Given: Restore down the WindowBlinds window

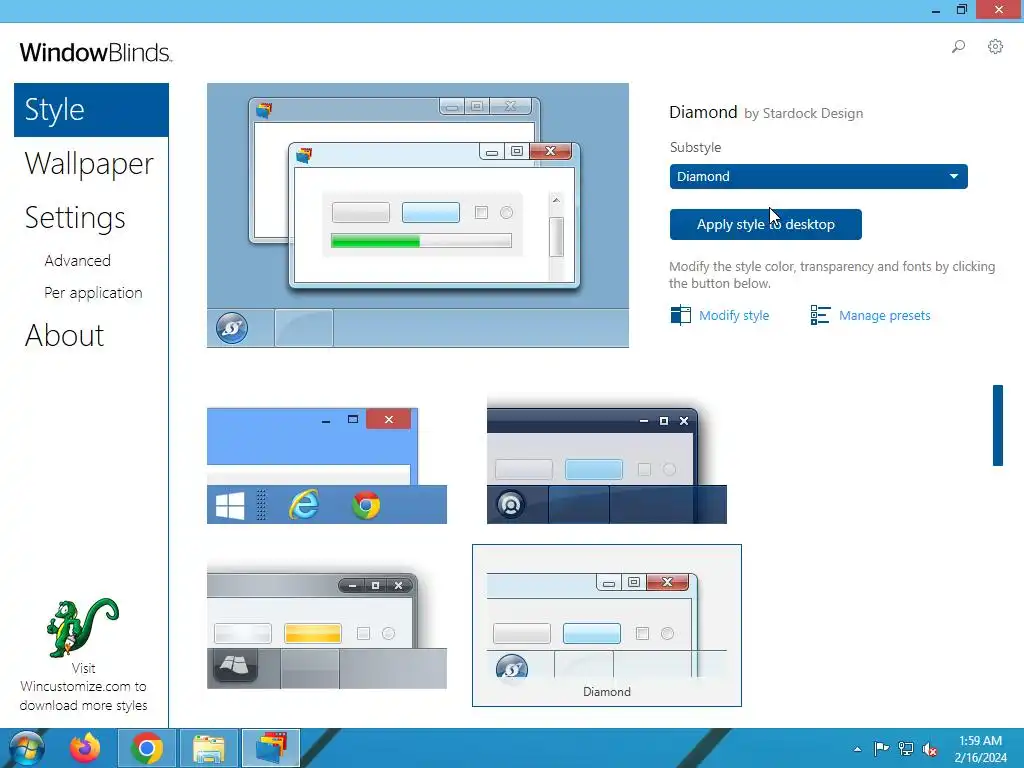Looking at the screenshot, I should point(962,9).
